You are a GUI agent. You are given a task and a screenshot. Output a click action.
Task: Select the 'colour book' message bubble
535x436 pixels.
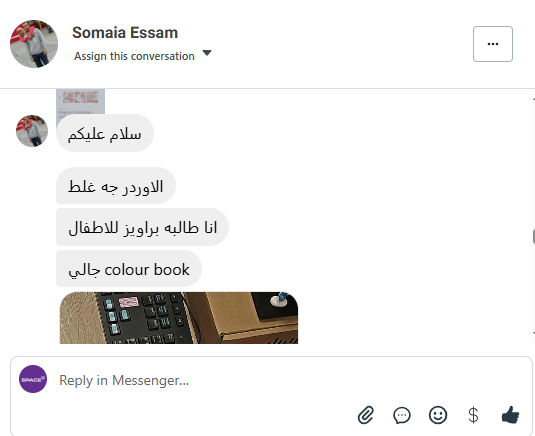tap(129, 269)
